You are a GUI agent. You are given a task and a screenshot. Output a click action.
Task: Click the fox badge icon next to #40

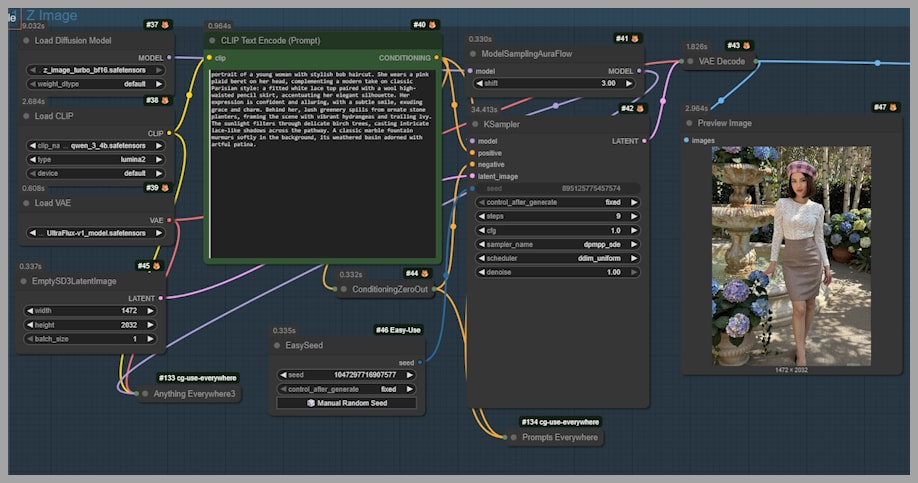click(432, 24)
